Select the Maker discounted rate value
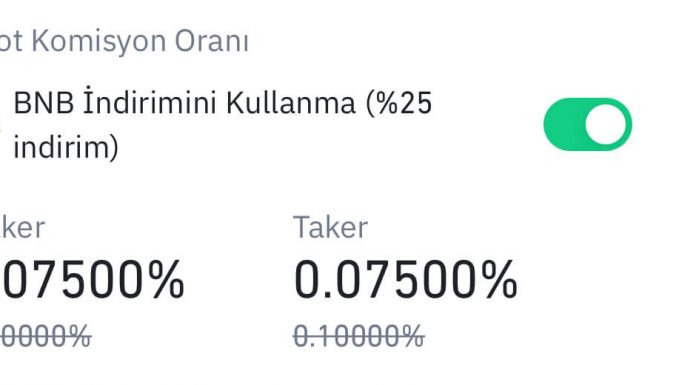The width and height of the screenshot is (696, 385). click(x=92, y=280)
